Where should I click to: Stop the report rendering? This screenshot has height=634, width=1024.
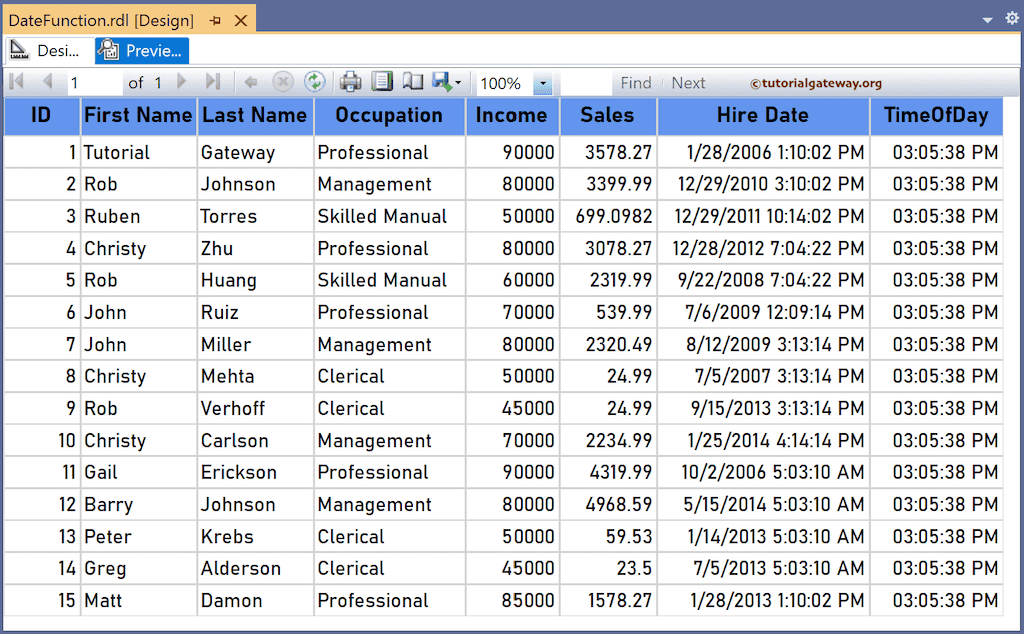[x=282, y=83]
